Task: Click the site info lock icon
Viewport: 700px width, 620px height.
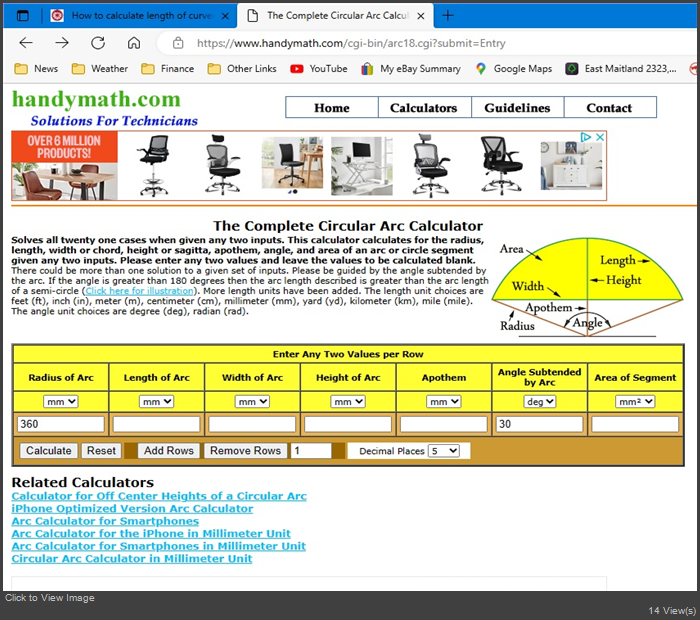Action: tap(178, 43)
